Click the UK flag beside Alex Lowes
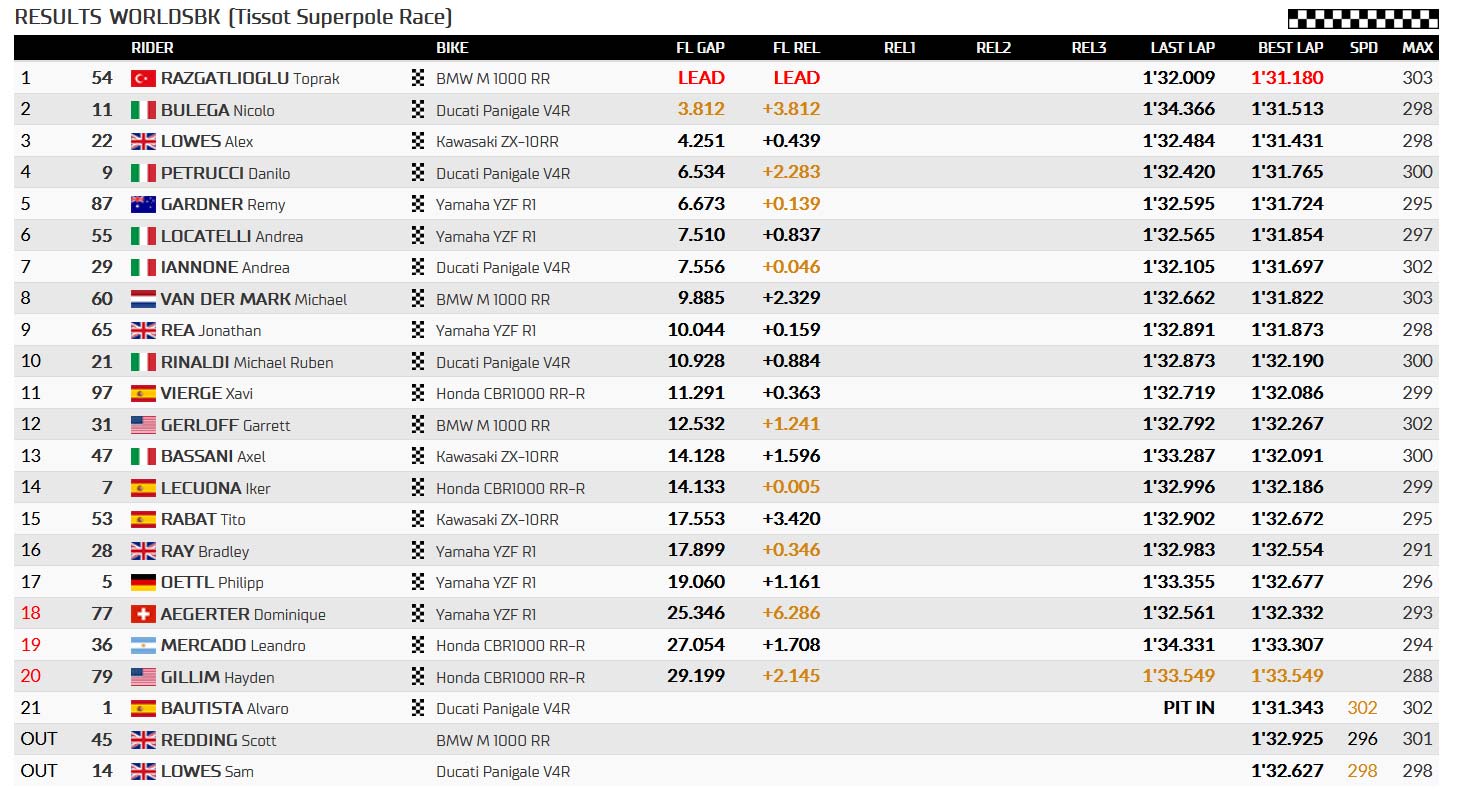Viewport: 1459px width, 789px height. 143,141
